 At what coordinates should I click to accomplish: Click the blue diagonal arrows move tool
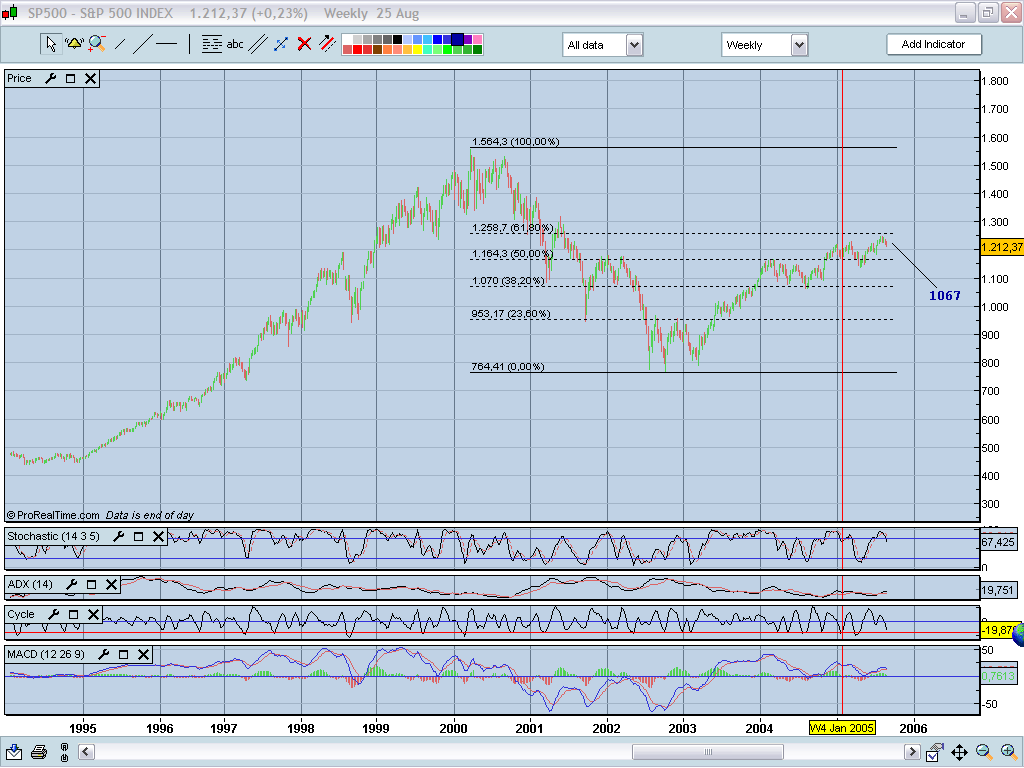(x=281, y=44)
